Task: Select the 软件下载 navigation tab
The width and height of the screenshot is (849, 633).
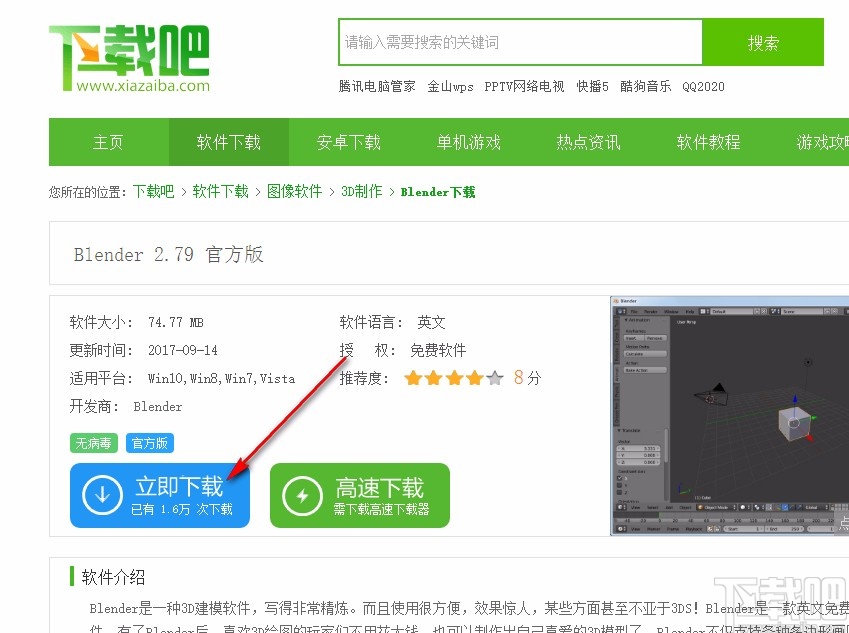Action: (228, 142)
